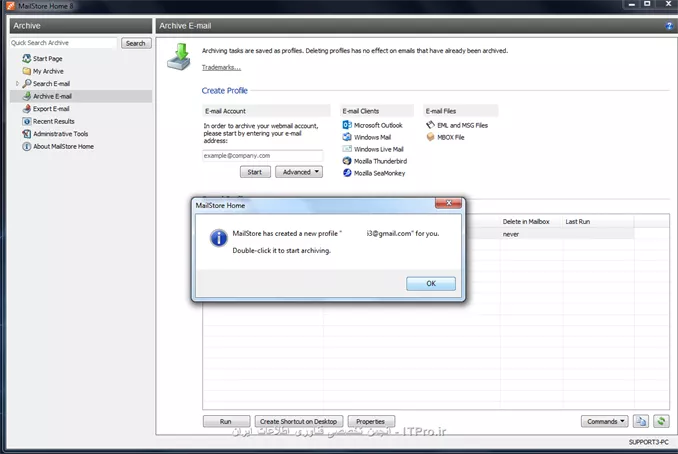Click the e-mail address input field
This screenshot has width=678, height=454.
pyautogui.click(x=262, y=156)
